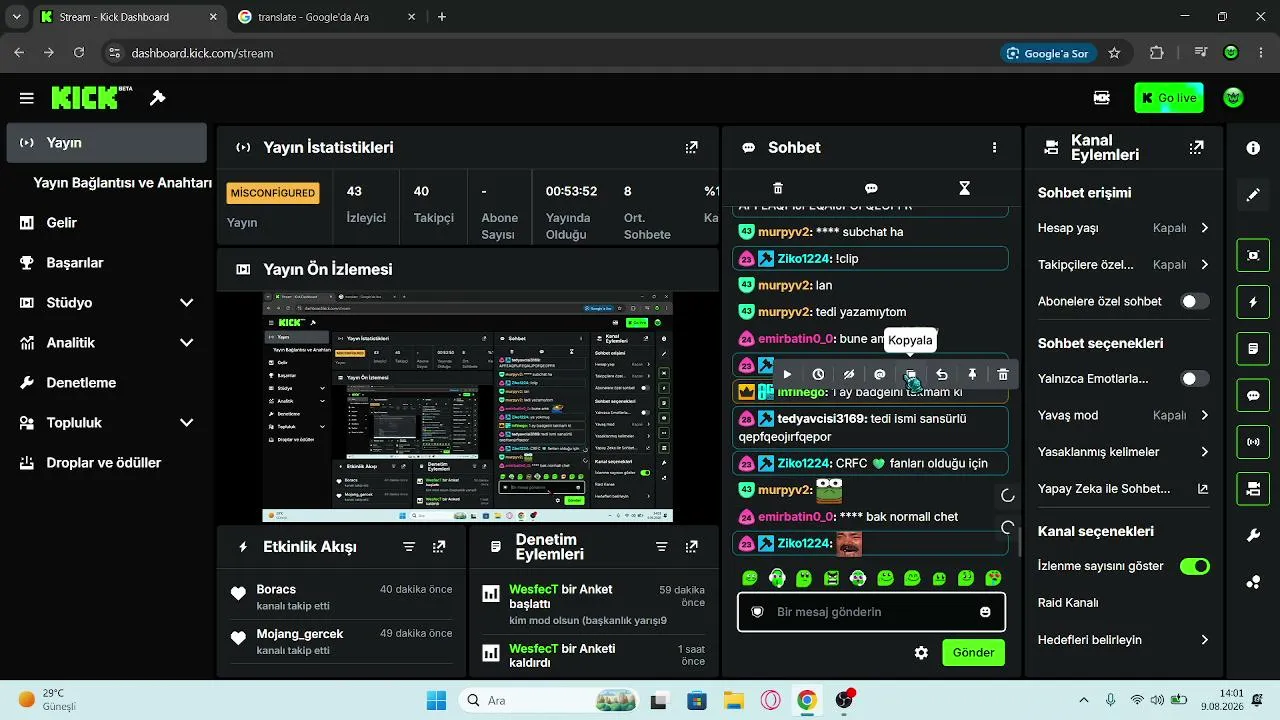Pin the message using the pin icon
Screen dimensions: 1280x720
point(972,374)
